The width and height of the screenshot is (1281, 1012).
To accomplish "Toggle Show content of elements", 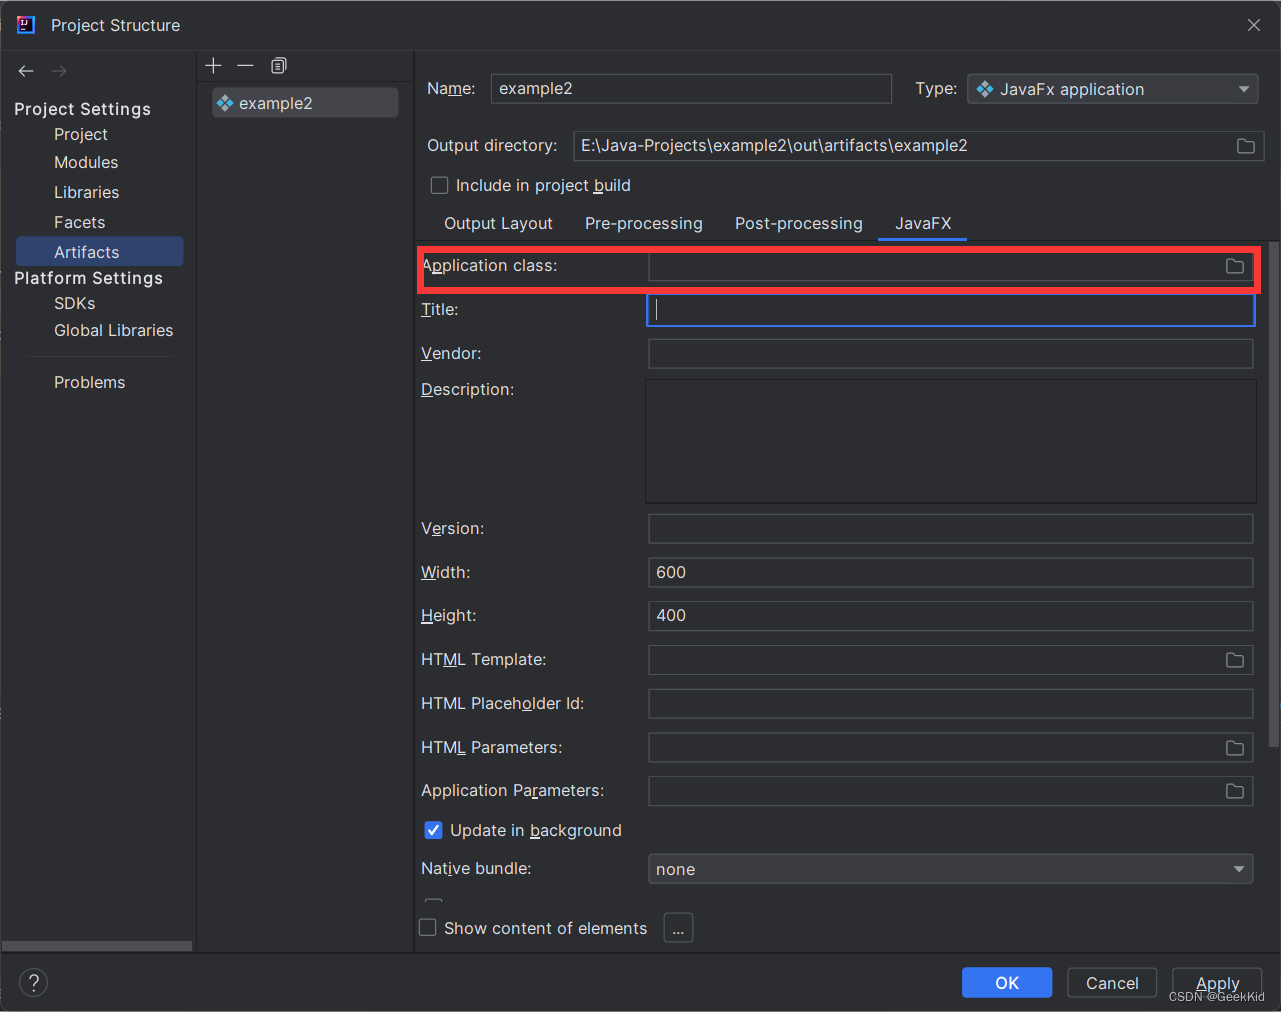I will click(428, 928).
